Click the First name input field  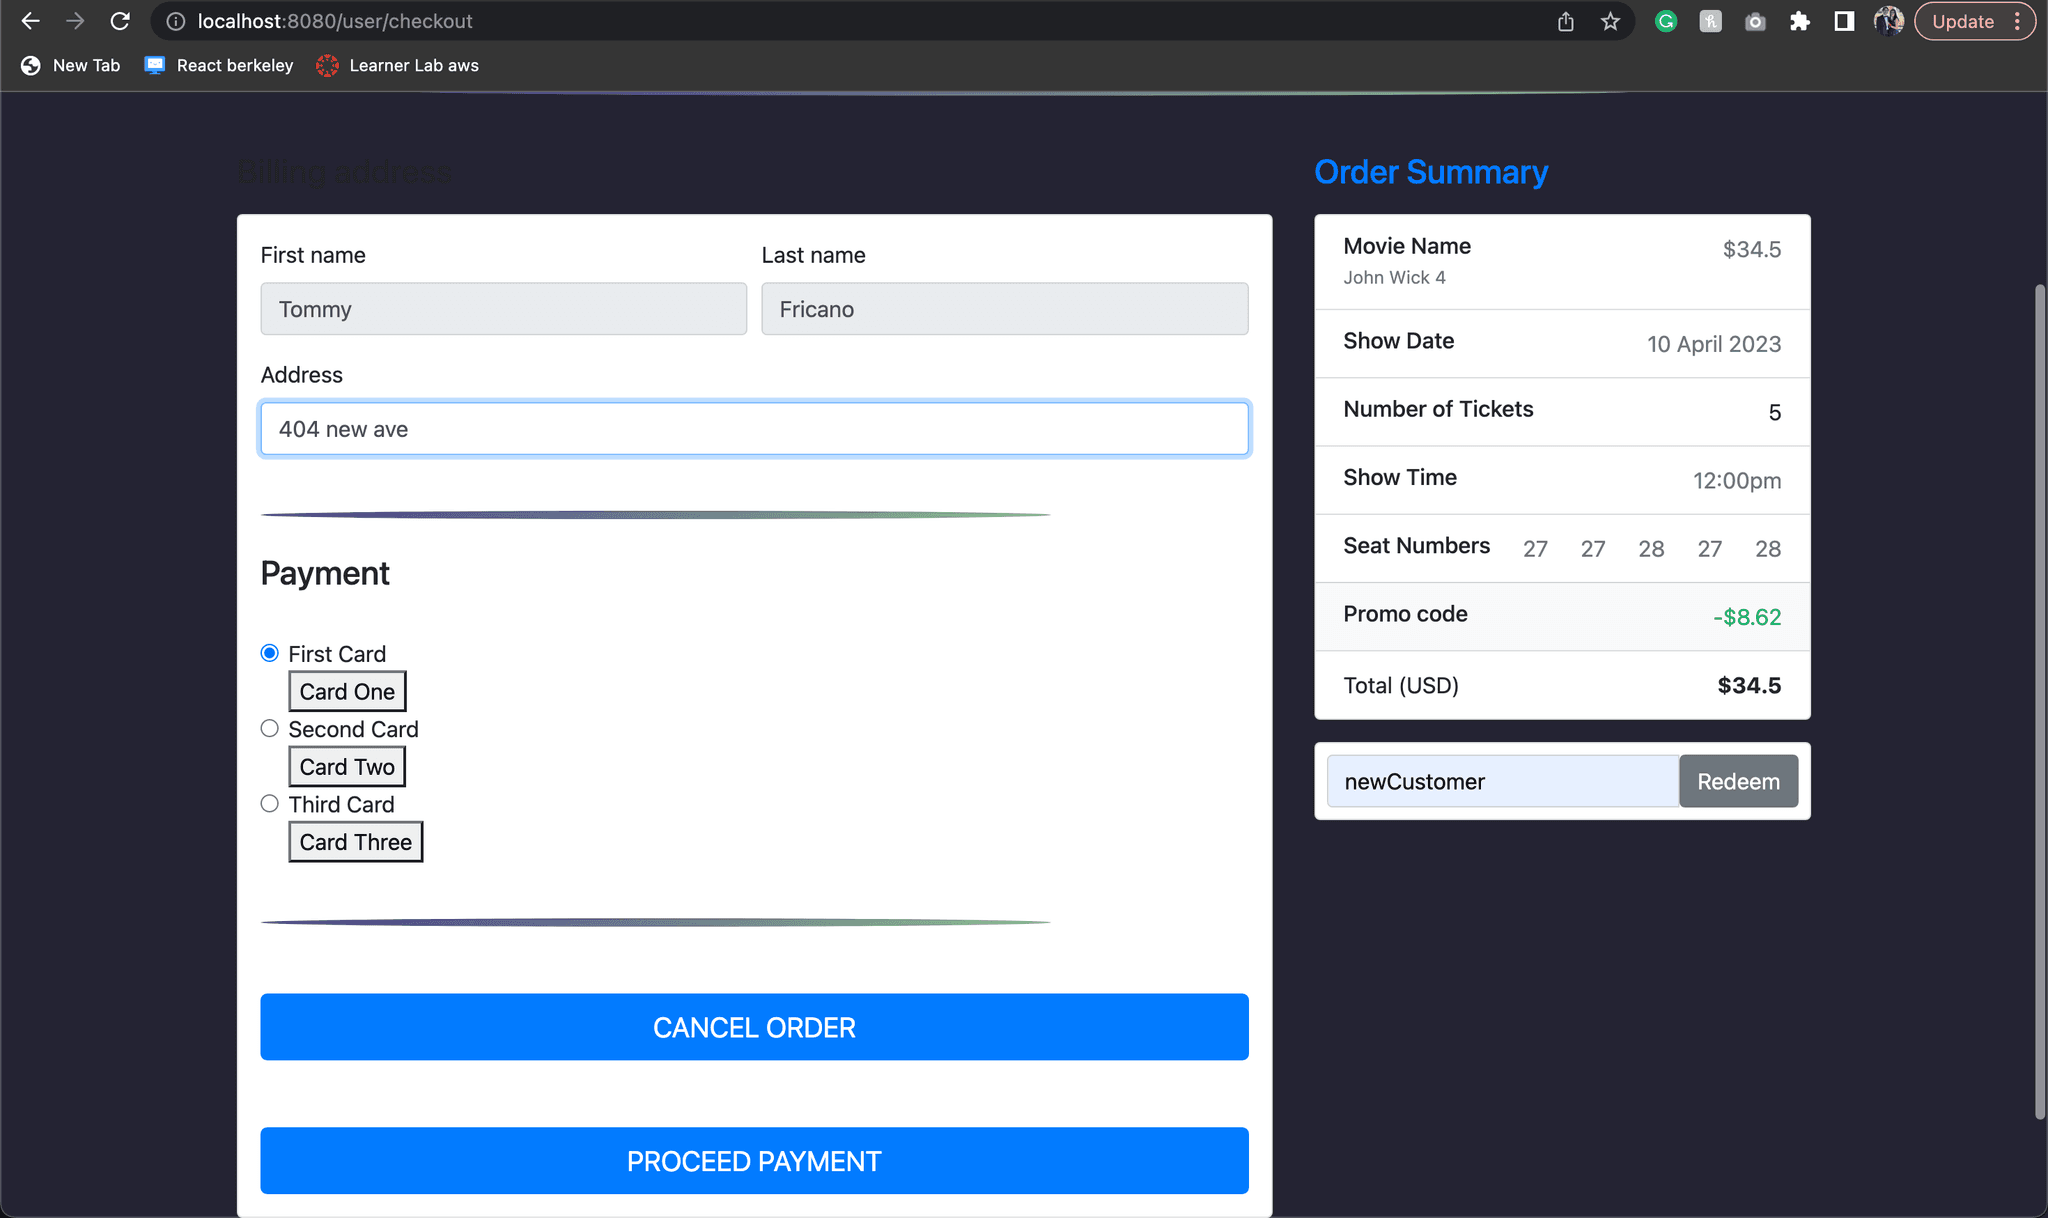coord(503,309)
